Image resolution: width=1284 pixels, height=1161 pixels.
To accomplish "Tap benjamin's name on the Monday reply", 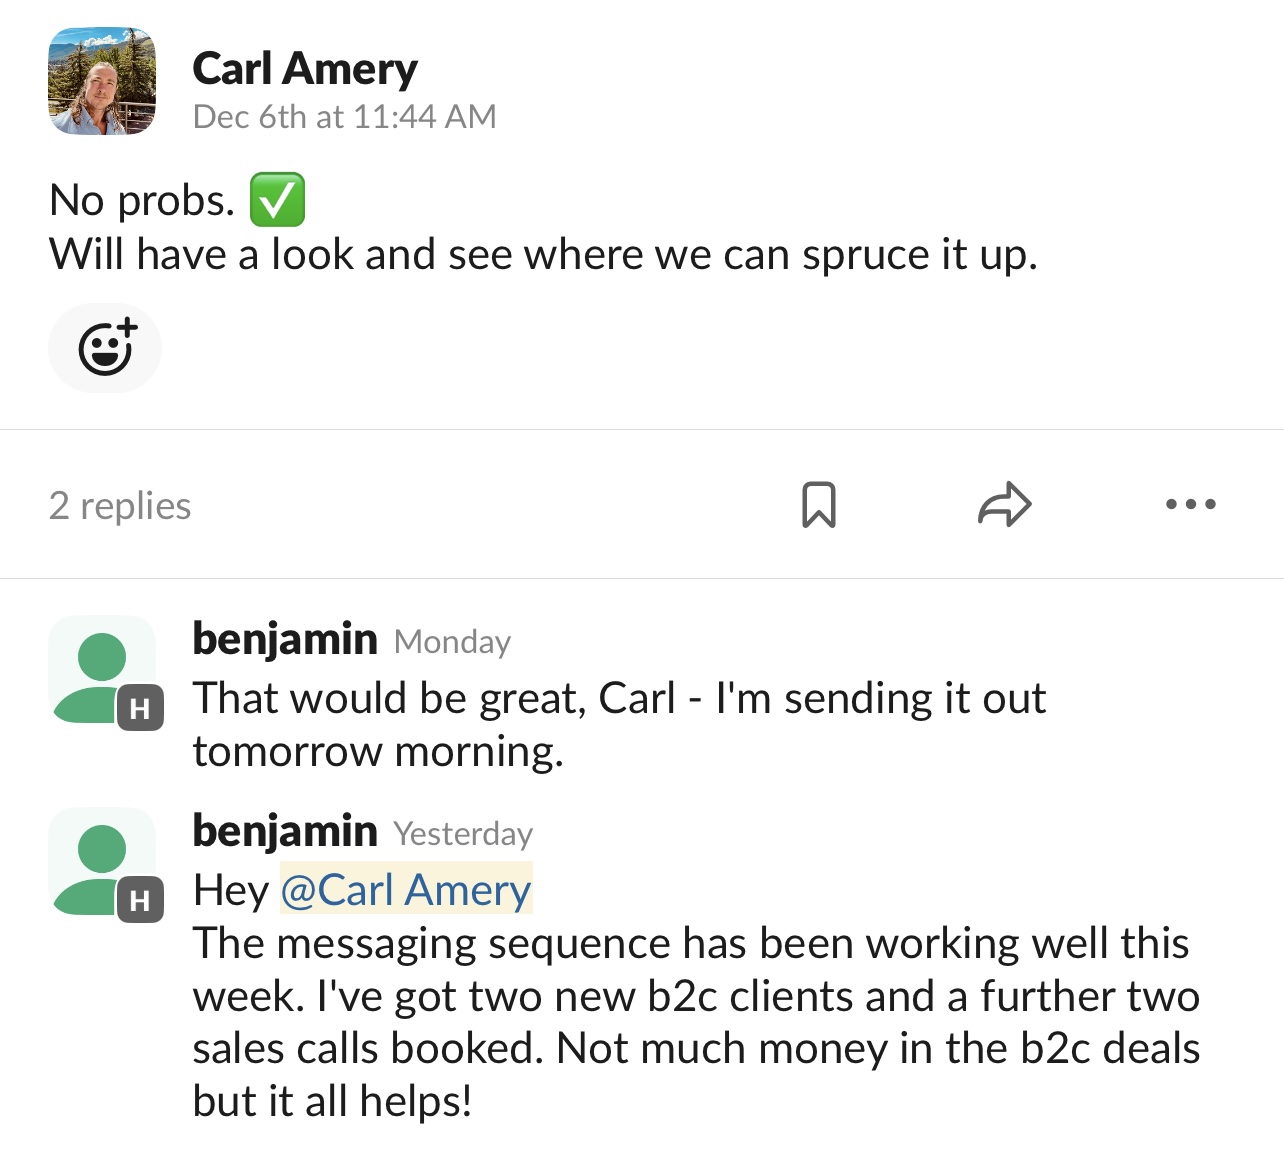I will coord(285,639).
